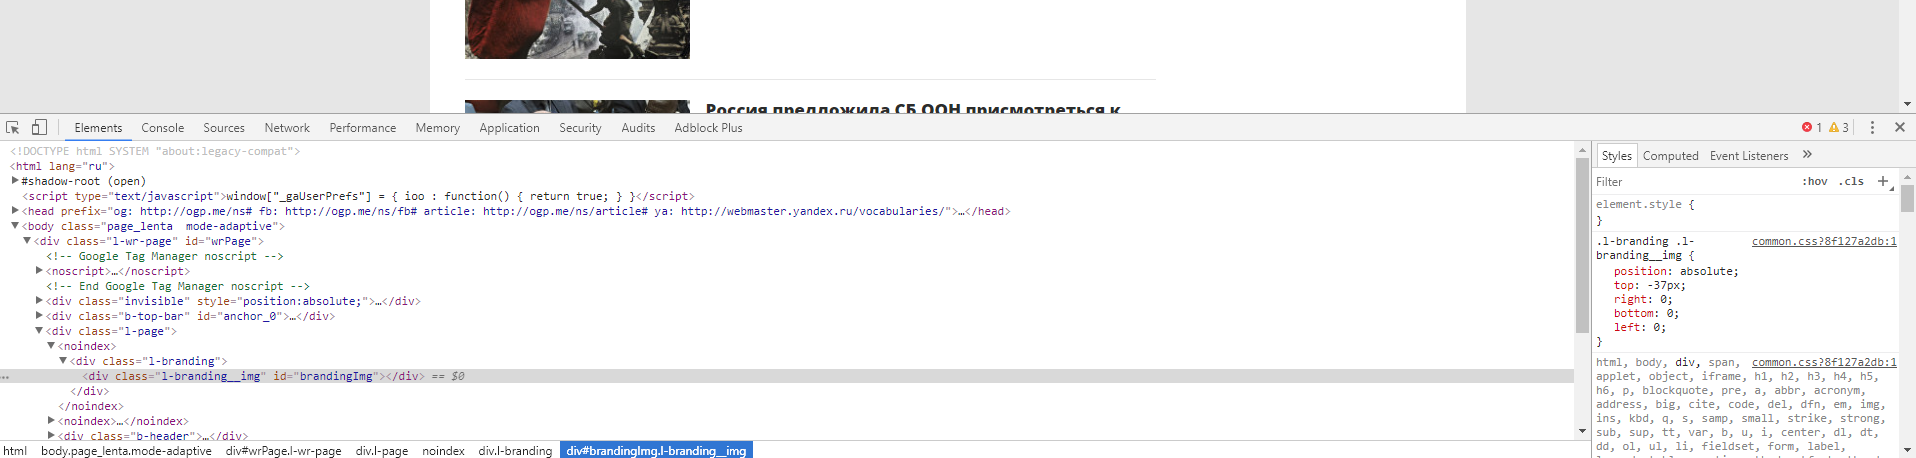Switch to the Performance tab
This screenshot has height=458, width=1916.
pyautogui.click(x=363, y=128)
